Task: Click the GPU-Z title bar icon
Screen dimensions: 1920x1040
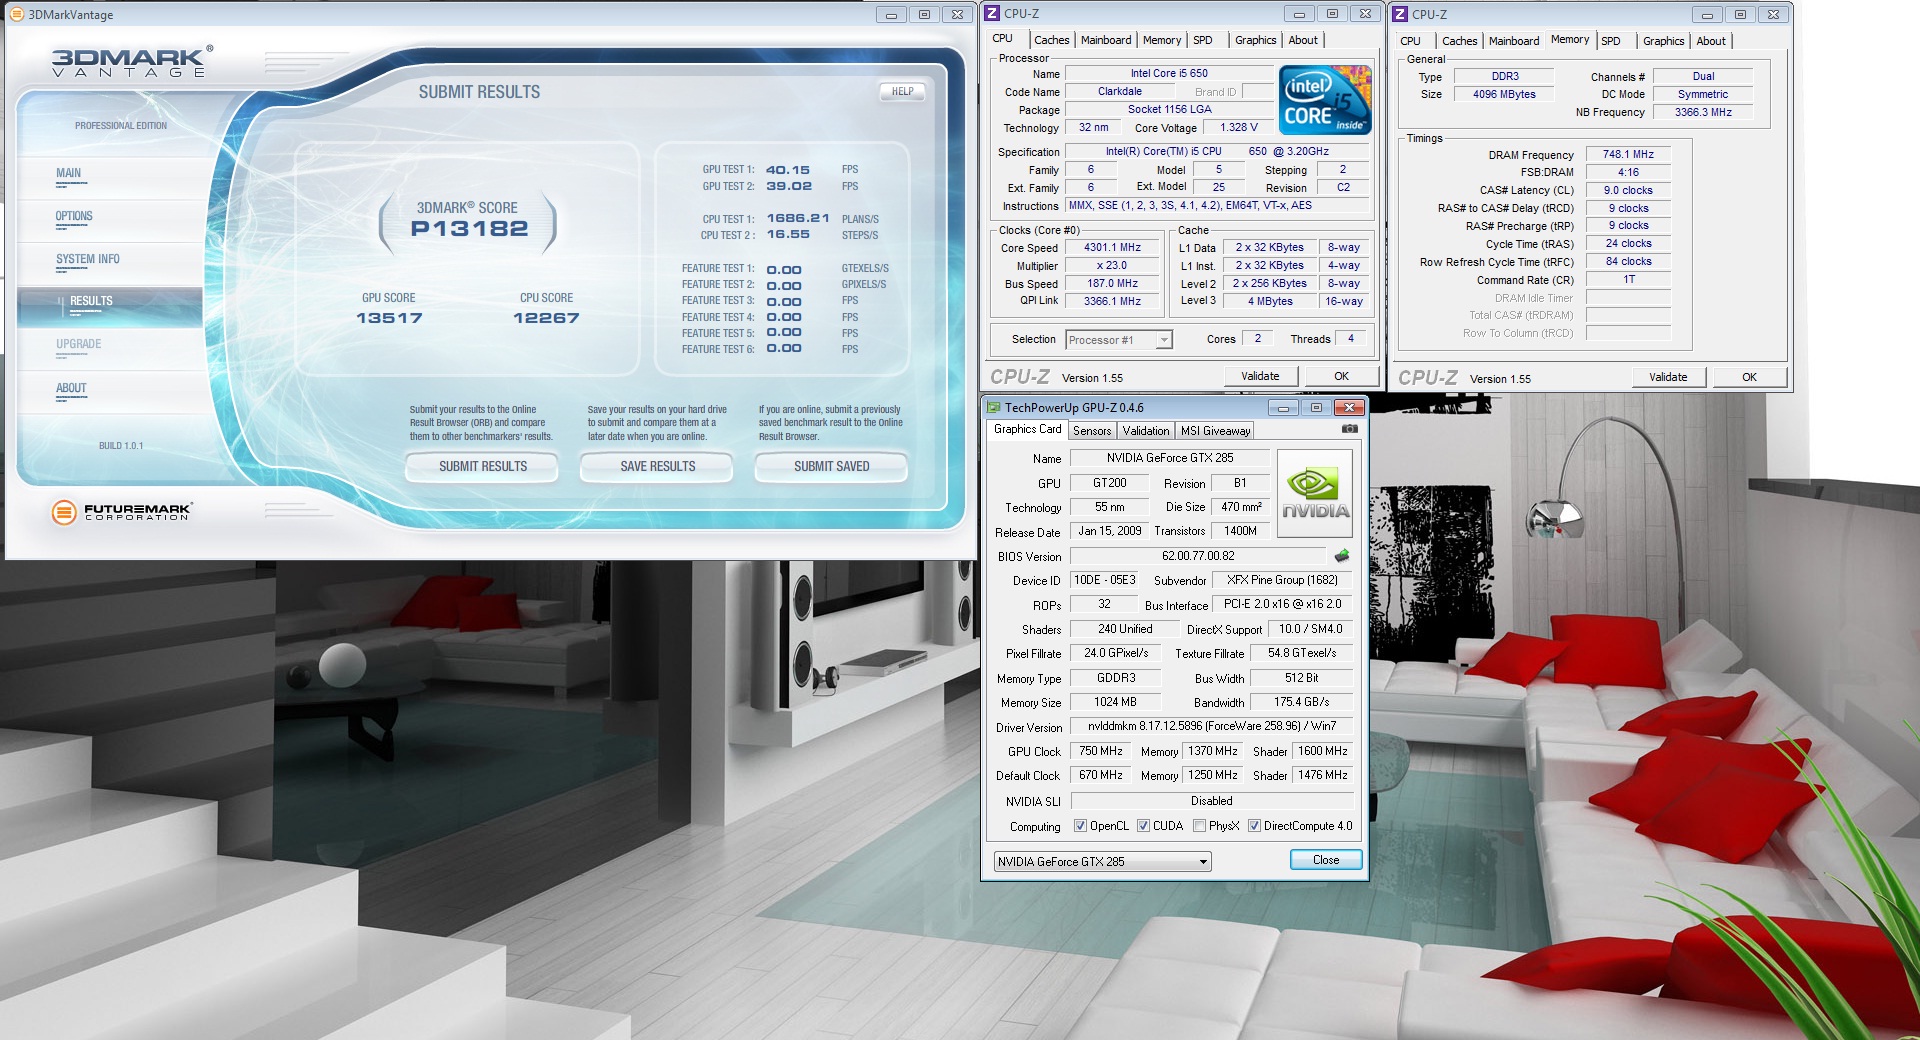Action: click(993, 407)
